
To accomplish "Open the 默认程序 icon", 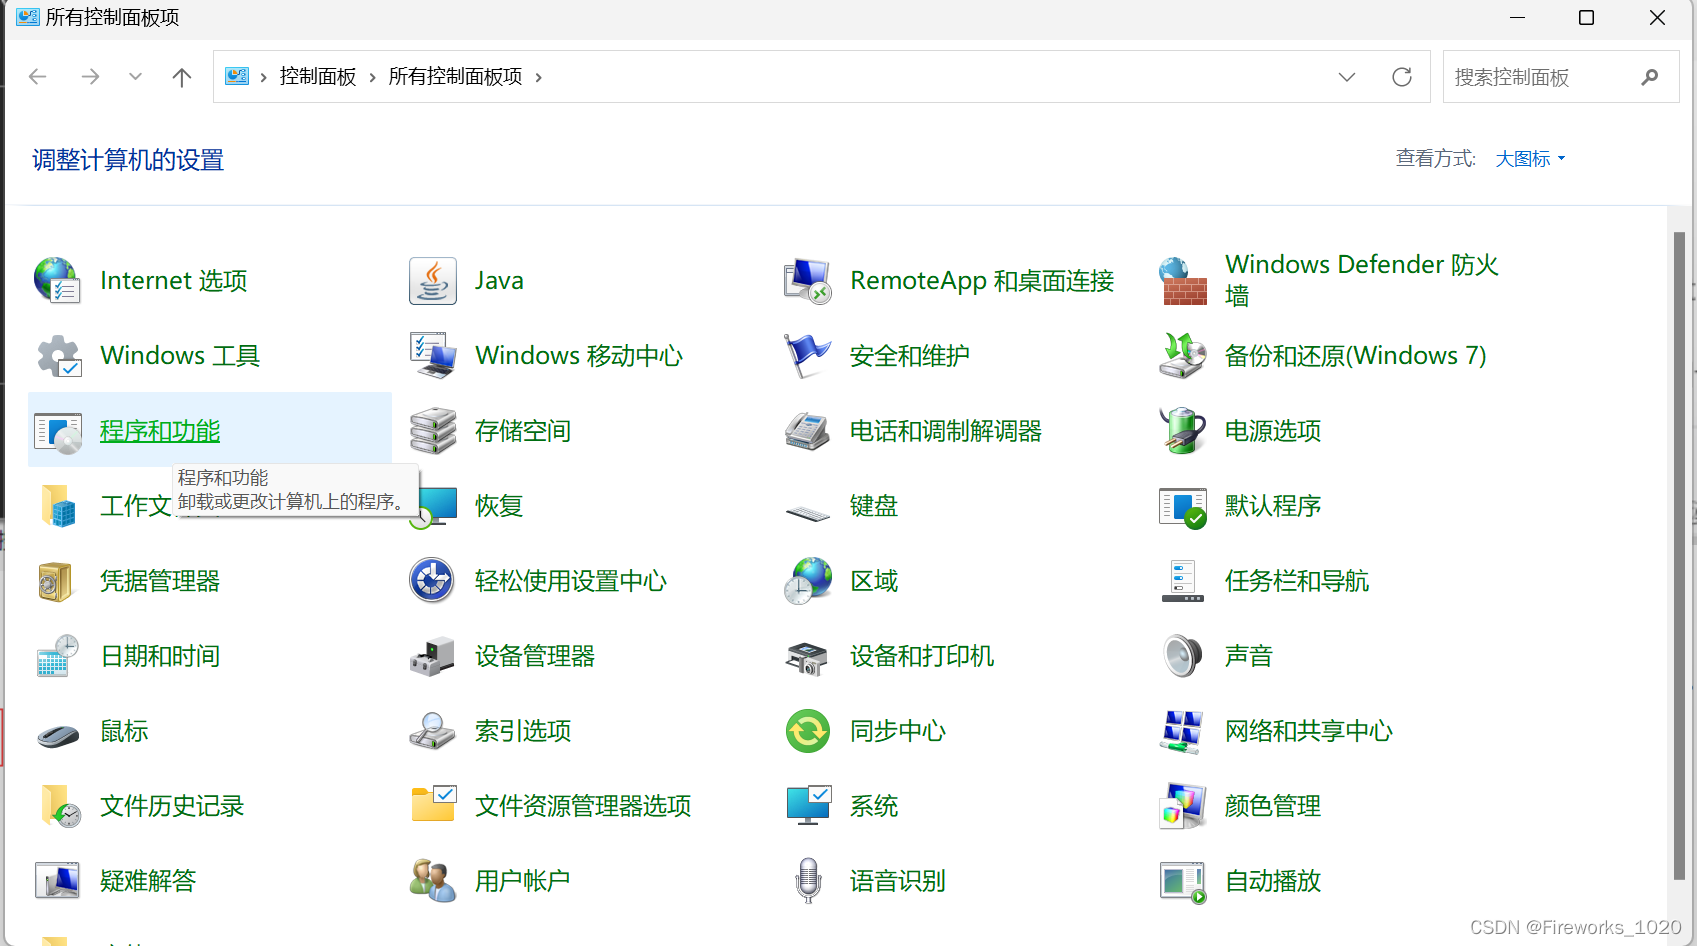I will tap(1183, 506).
